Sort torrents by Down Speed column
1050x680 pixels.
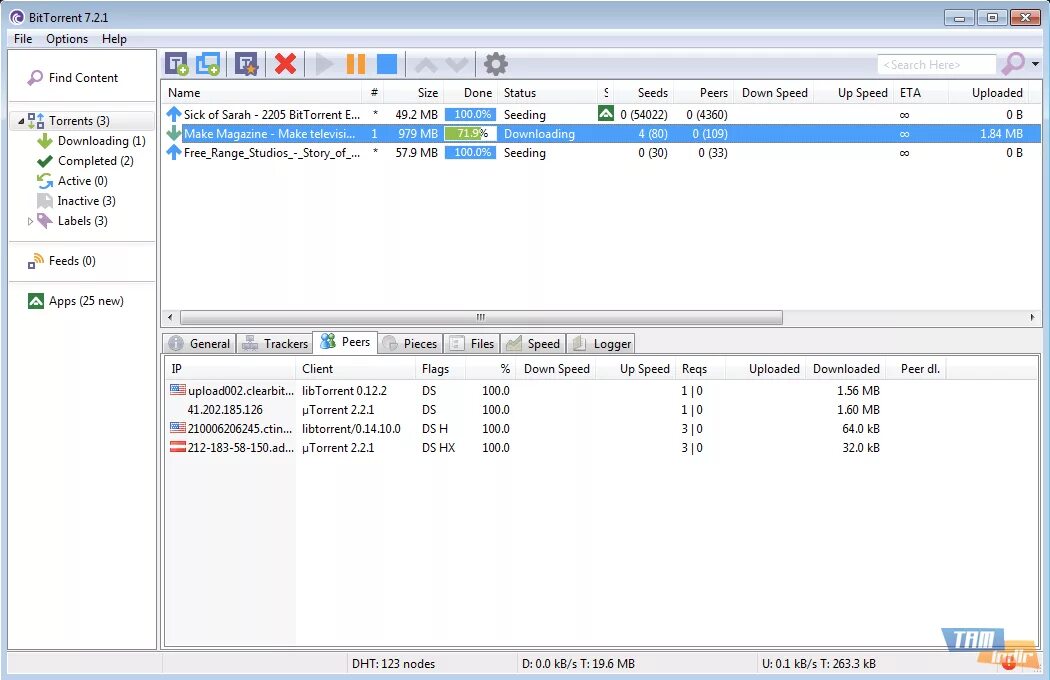coord(774,93)
